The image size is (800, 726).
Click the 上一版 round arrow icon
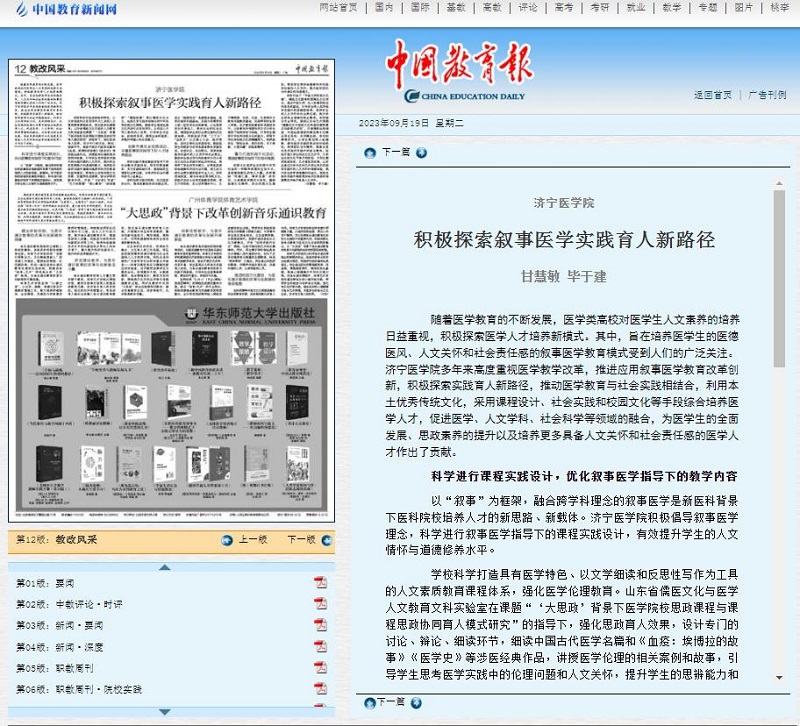coord(228,540)
